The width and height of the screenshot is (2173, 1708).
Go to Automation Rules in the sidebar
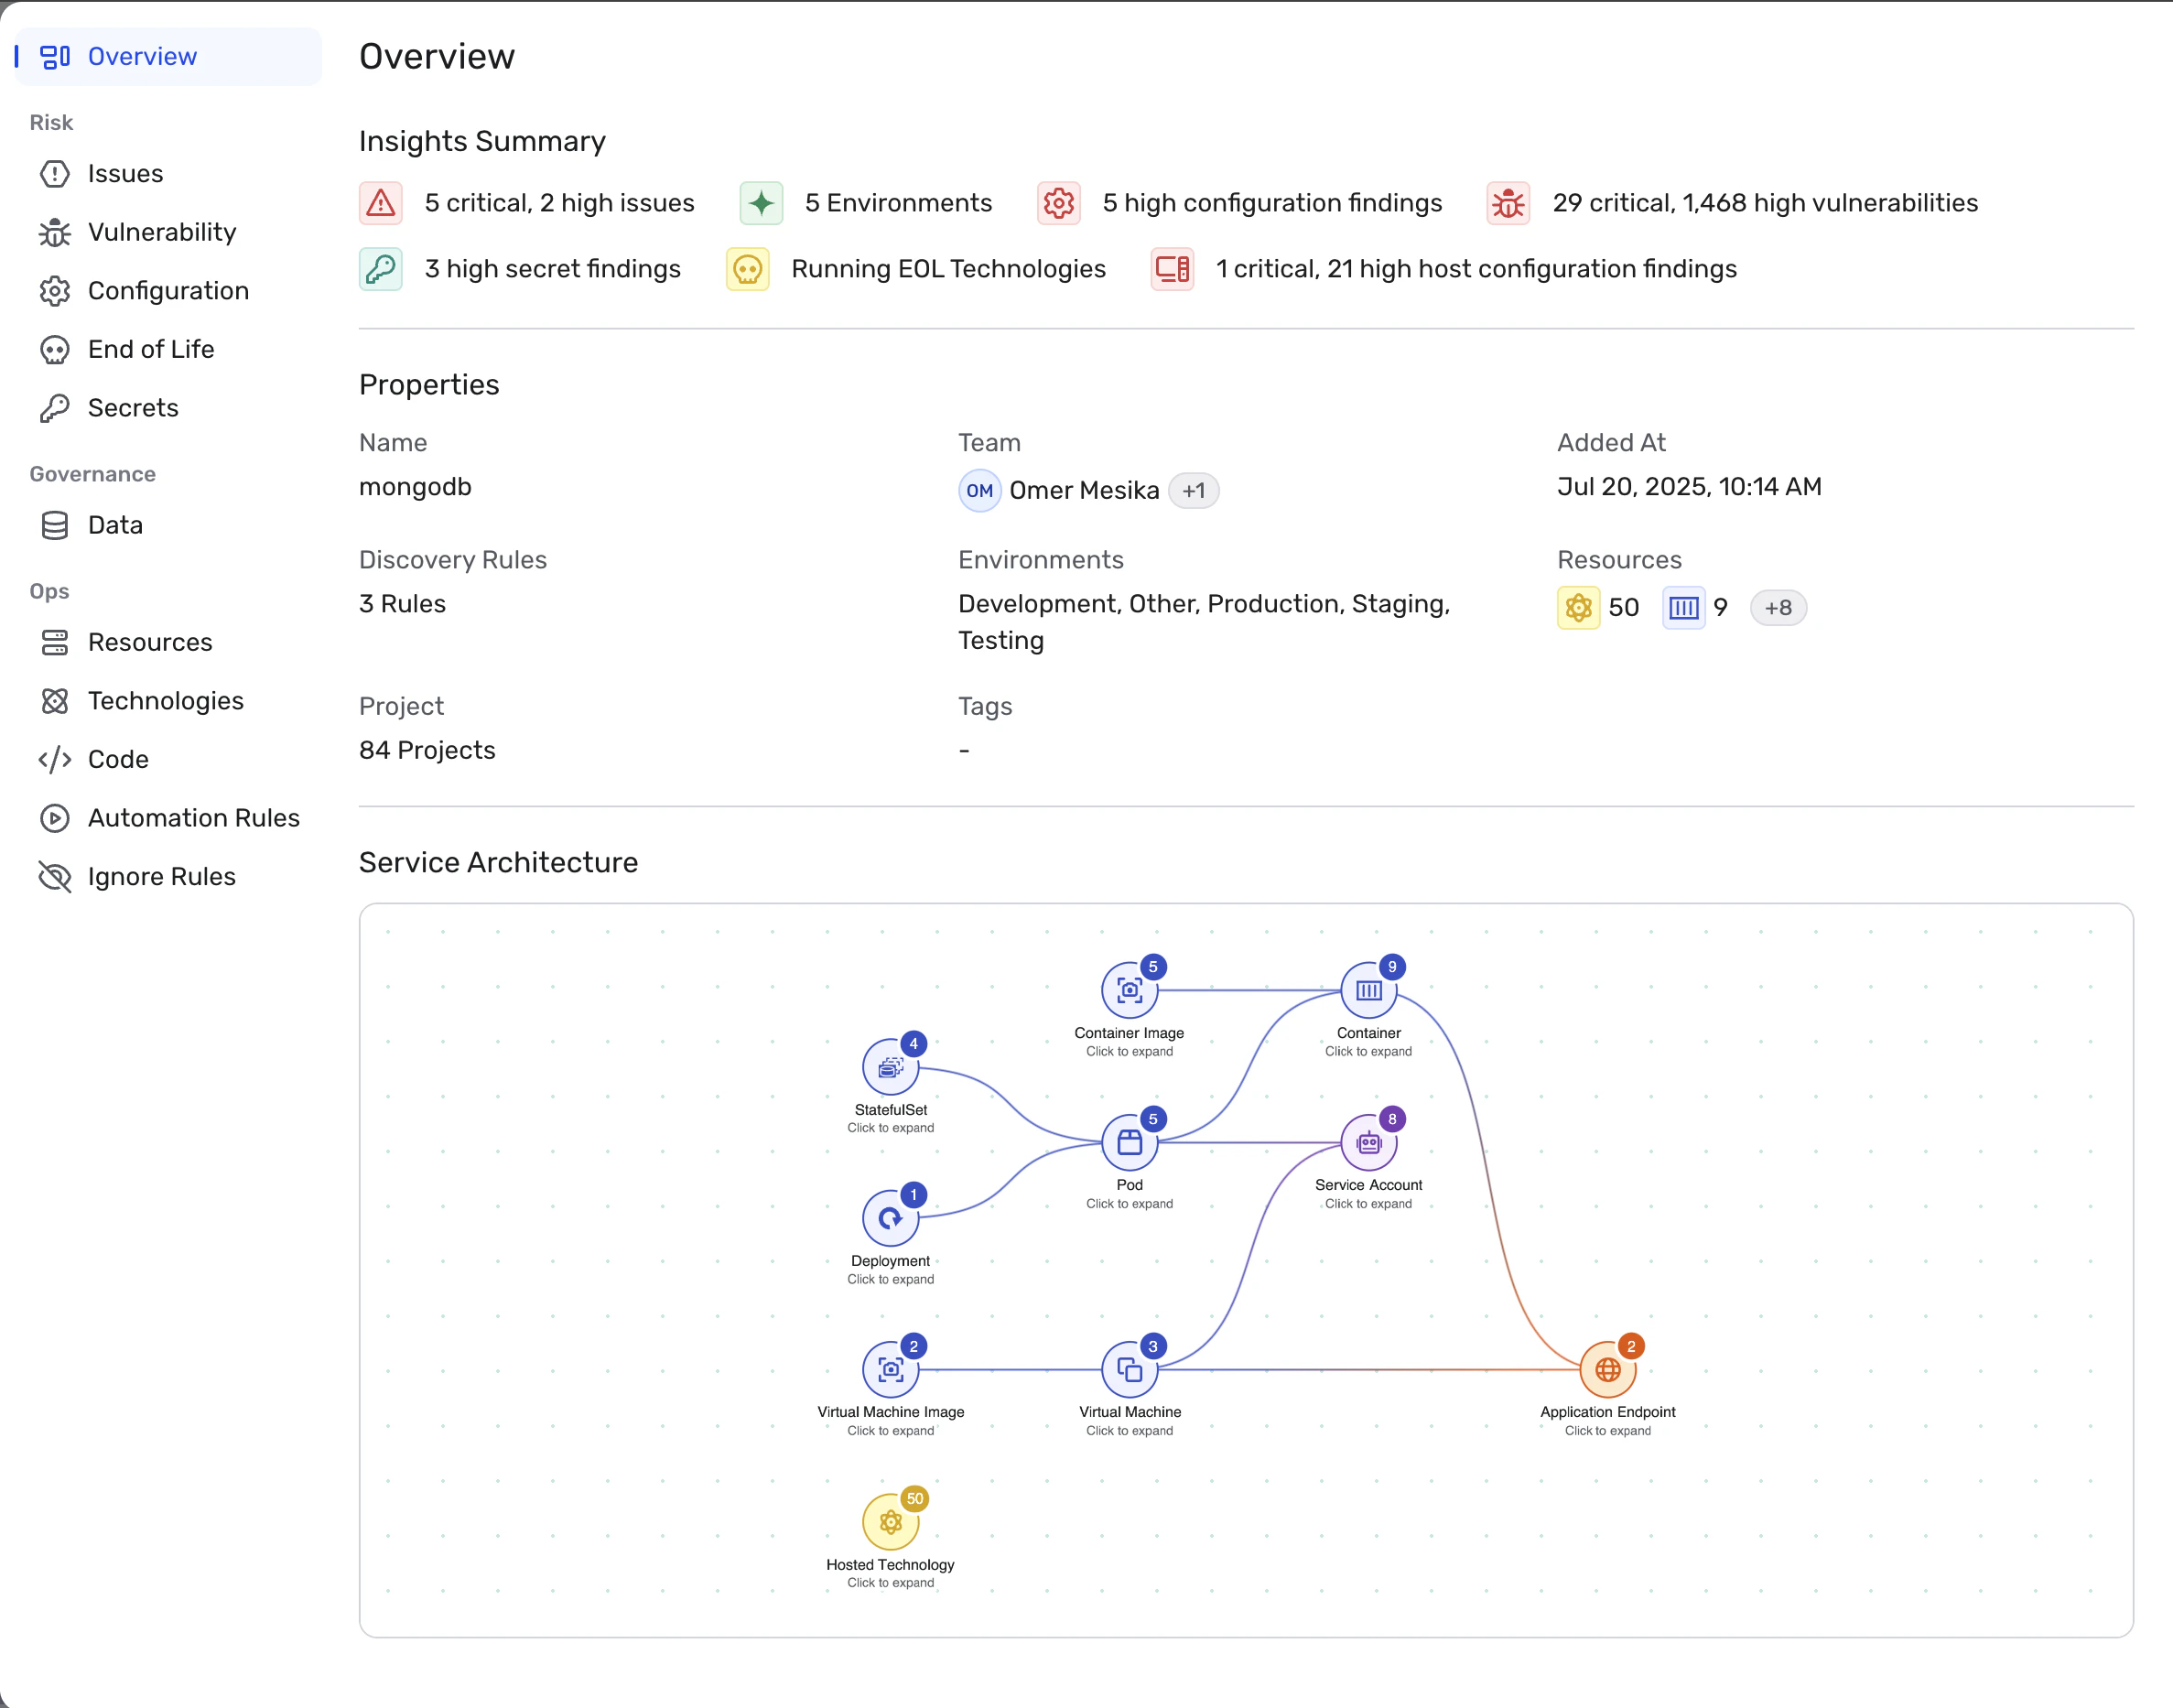193,818
